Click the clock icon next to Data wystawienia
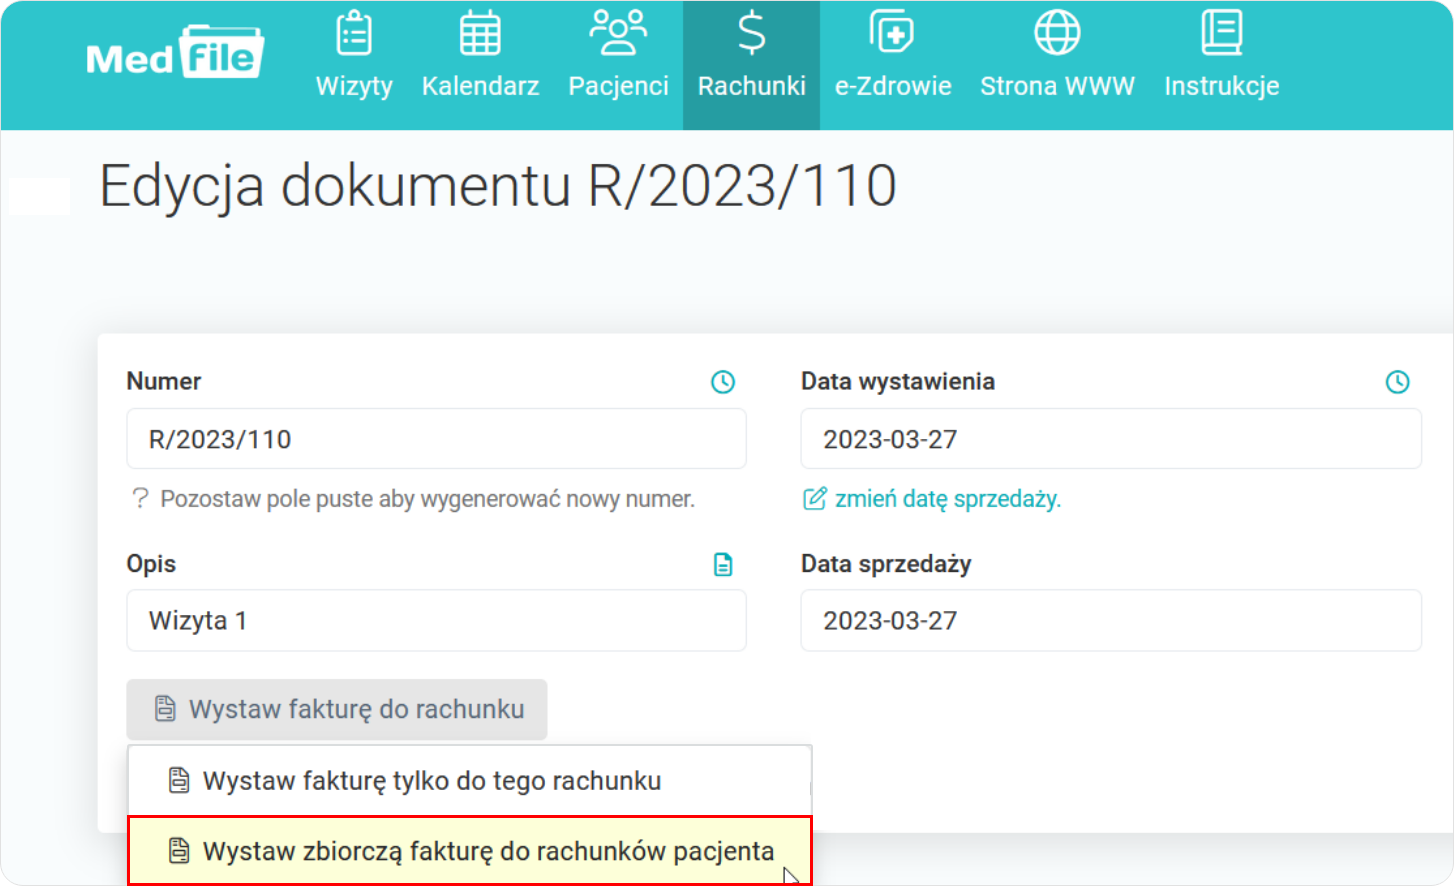This screenshot has width=1454, height=886. click(x=1398, y=382)
